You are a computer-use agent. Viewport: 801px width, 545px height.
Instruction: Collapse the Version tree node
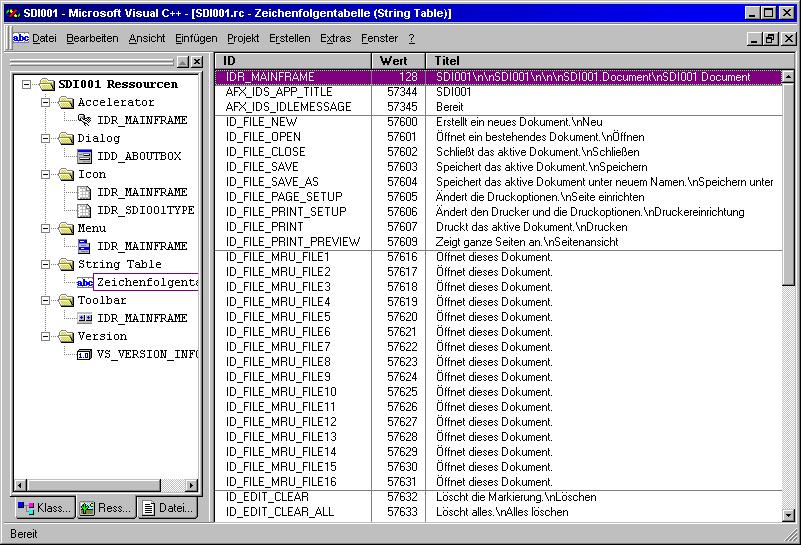point(45,336)
